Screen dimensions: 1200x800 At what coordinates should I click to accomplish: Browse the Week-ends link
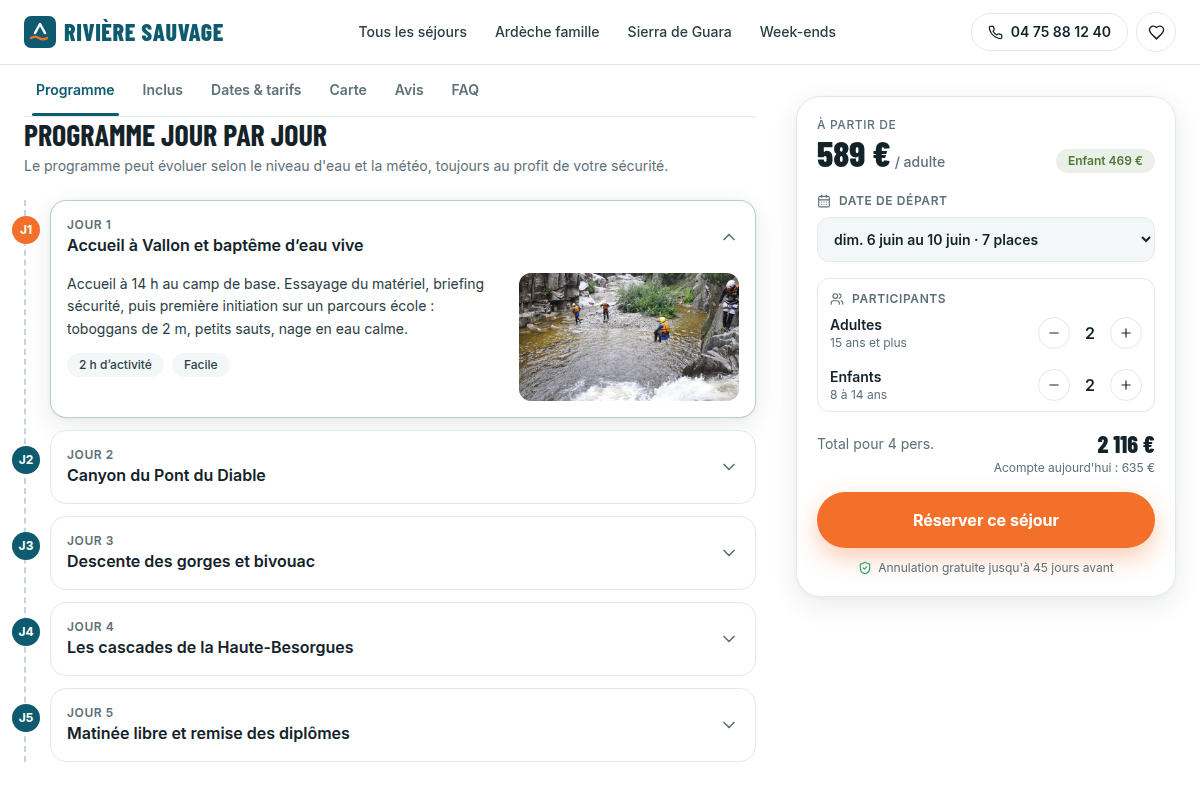coord(798,32)
